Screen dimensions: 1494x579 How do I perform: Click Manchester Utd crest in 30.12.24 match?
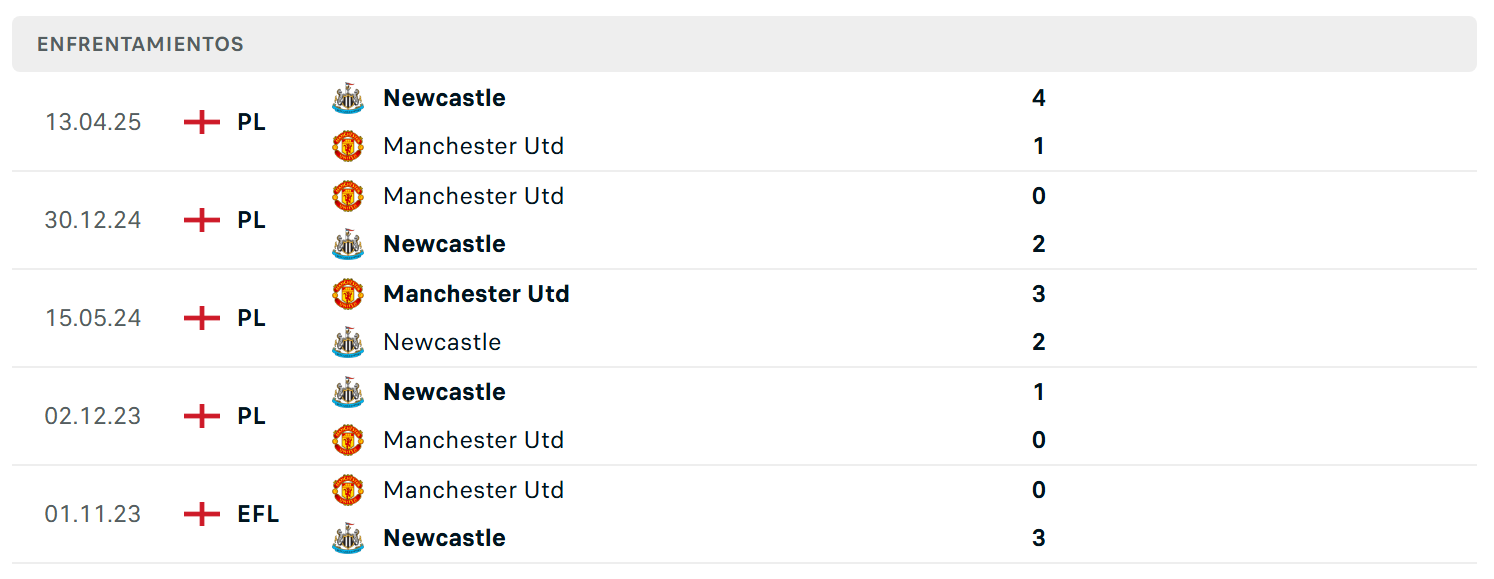point(347,196)
